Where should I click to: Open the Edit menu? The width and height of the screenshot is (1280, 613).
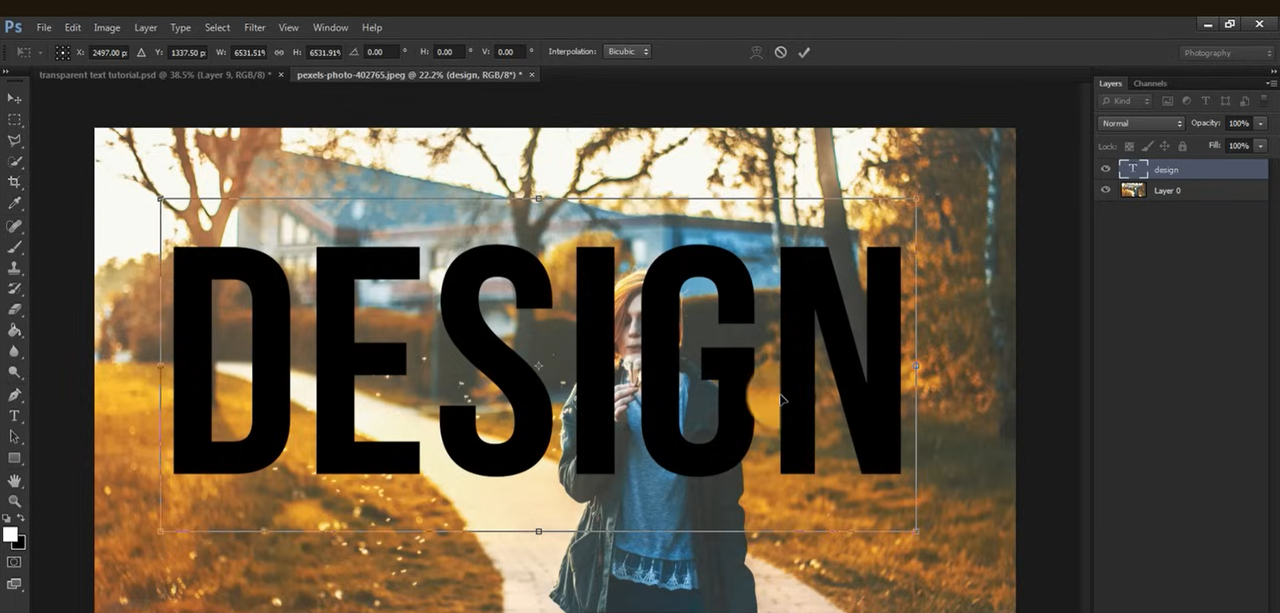[73, 27]
